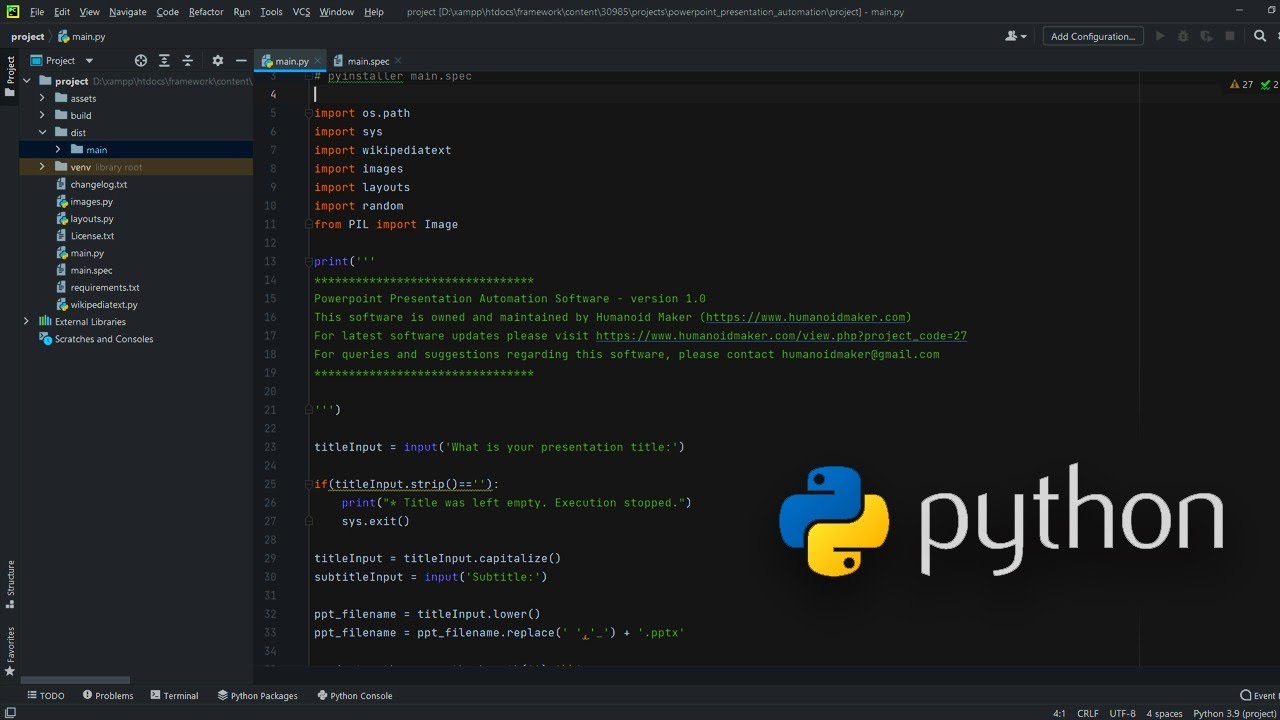The width and height of the screenshot is (1280, 720).
Task: Select changelog.txt in the project tree
Action: [98, 184]
